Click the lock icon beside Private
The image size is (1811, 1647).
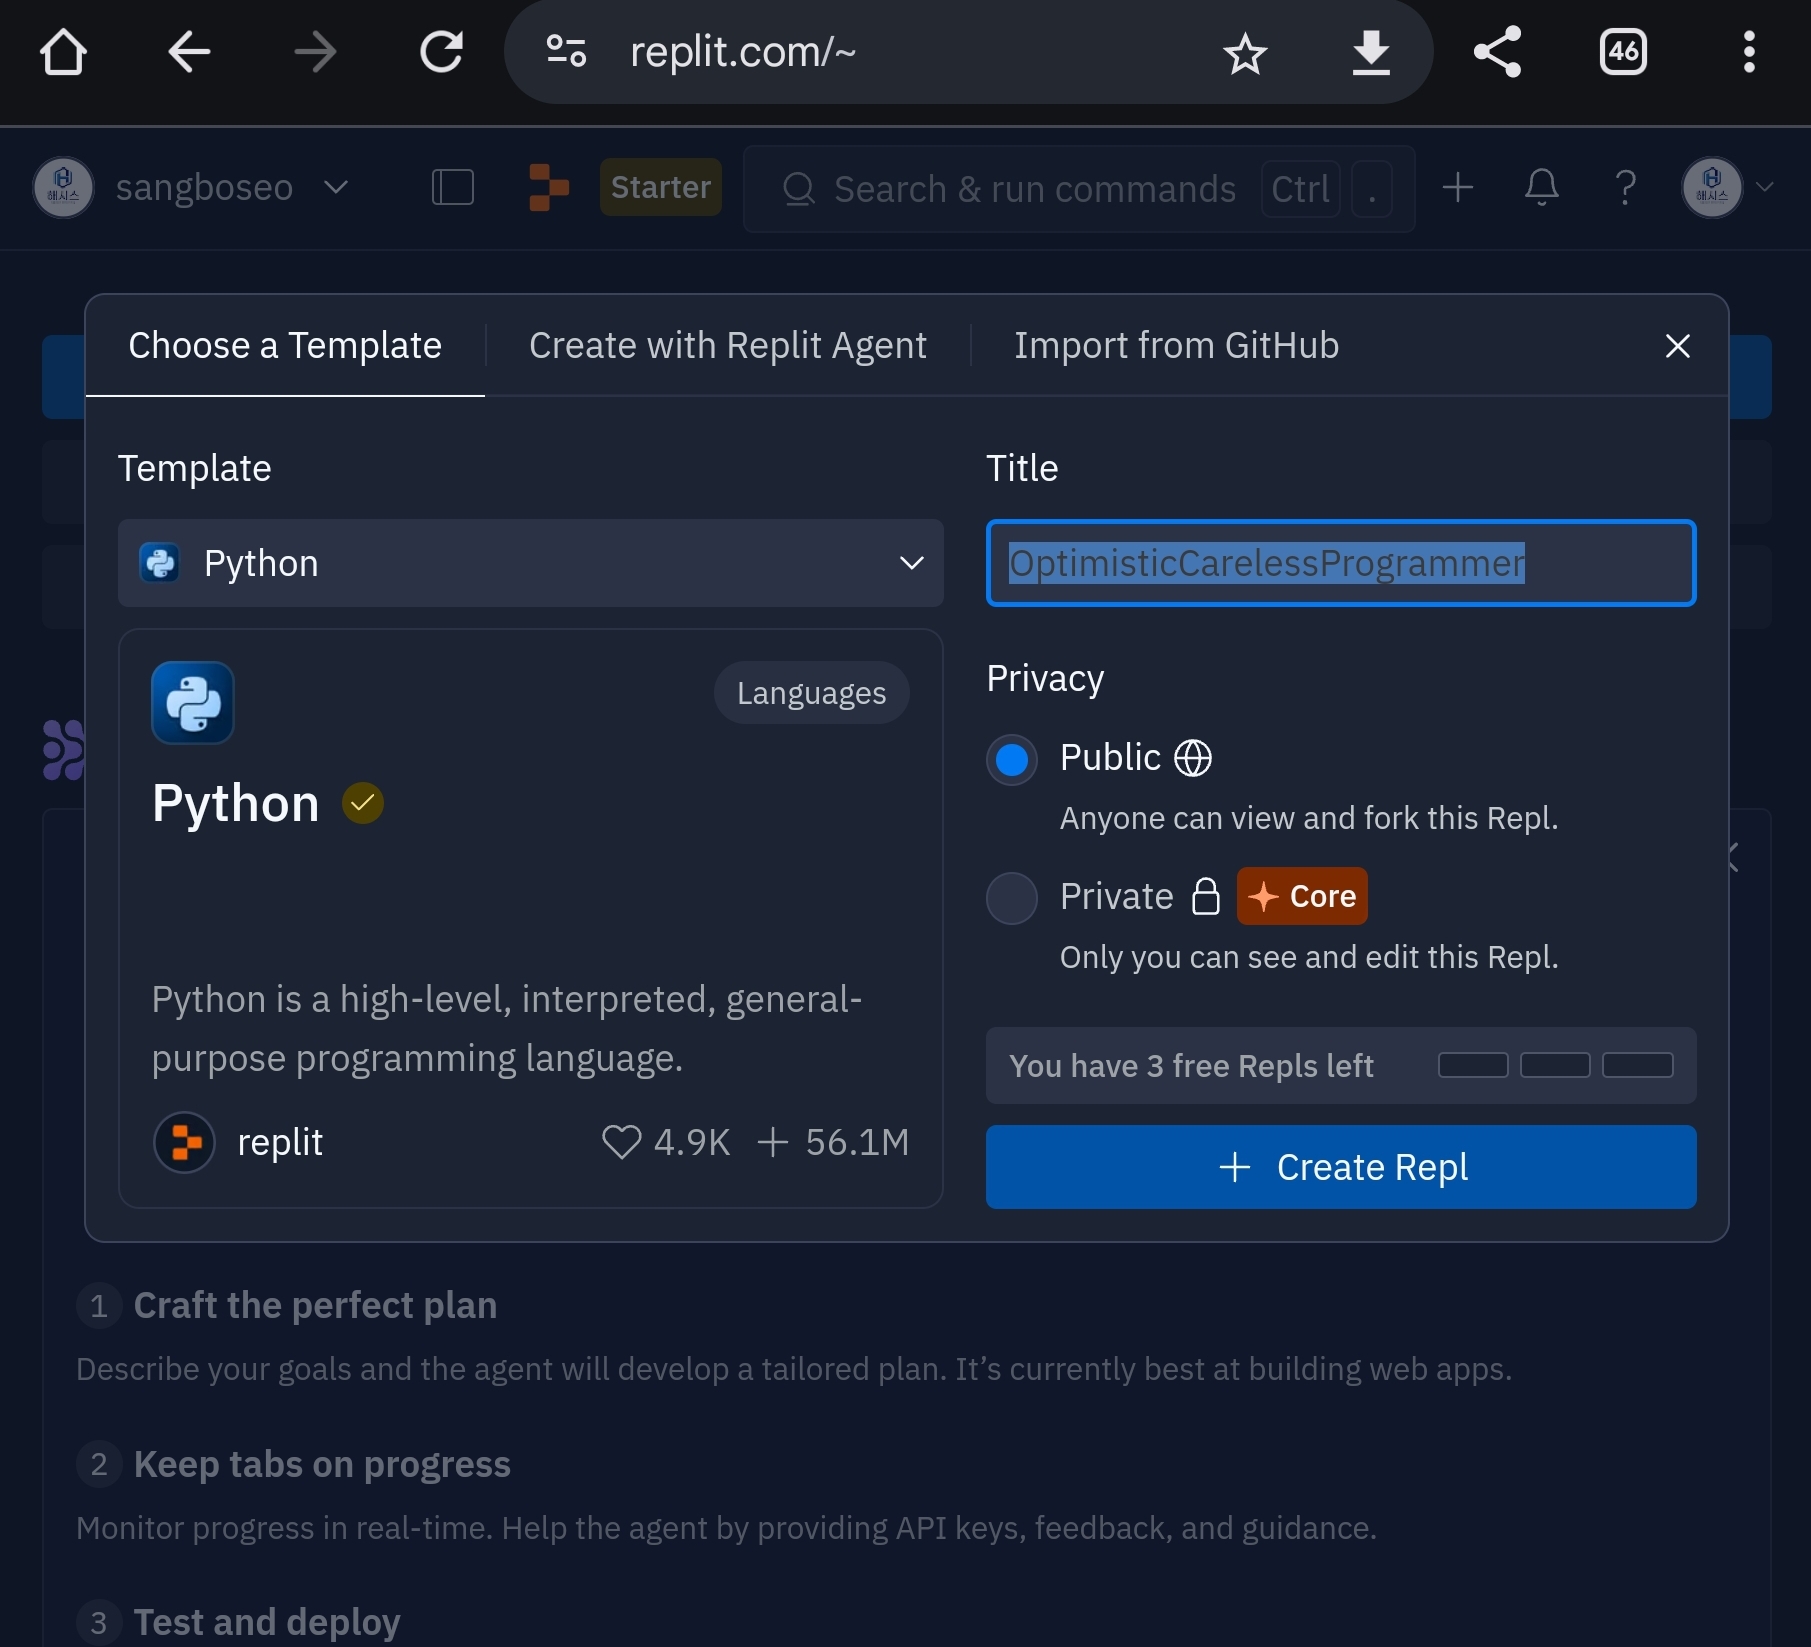(1206, 896)
